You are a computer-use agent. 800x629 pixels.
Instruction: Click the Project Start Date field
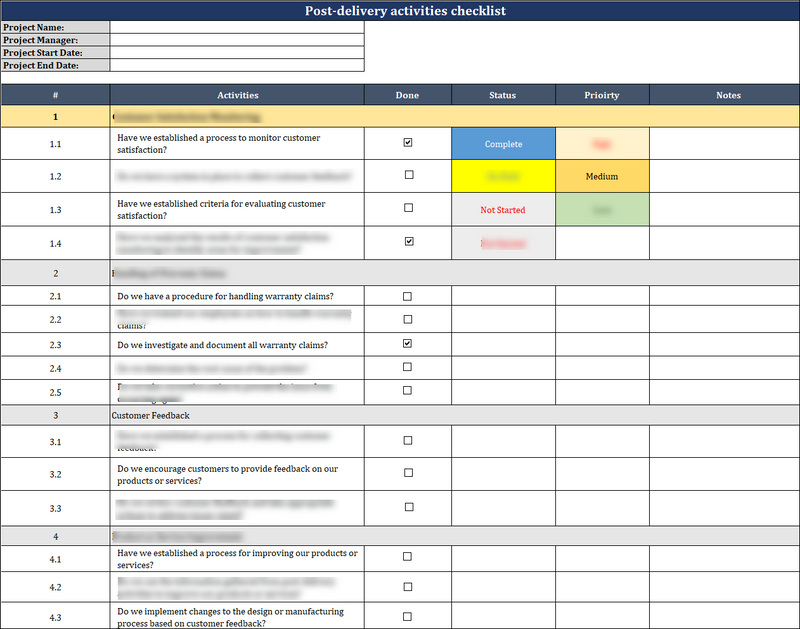click(238, 53)
